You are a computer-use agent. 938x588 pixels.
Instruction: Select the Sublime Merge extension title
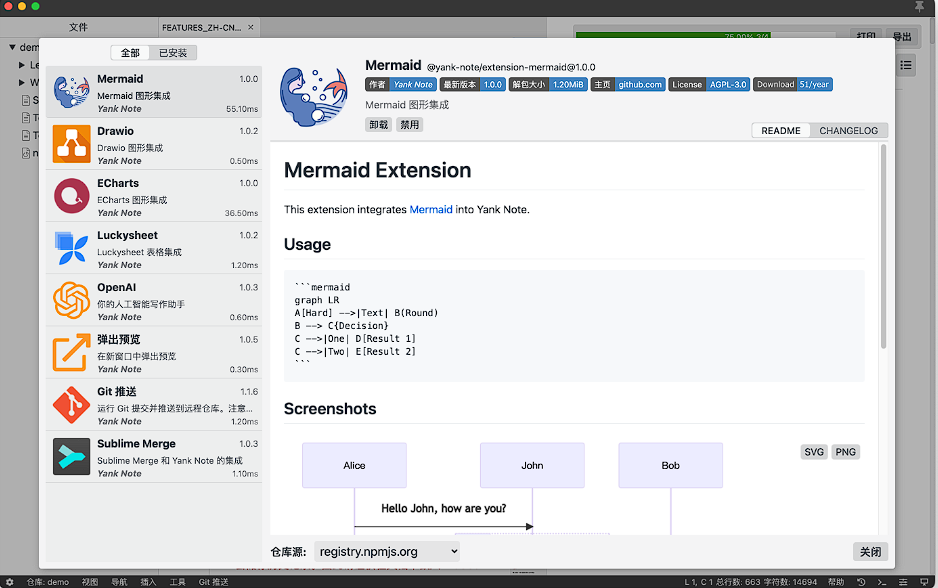pyautogui.click(x=136, y=443)
